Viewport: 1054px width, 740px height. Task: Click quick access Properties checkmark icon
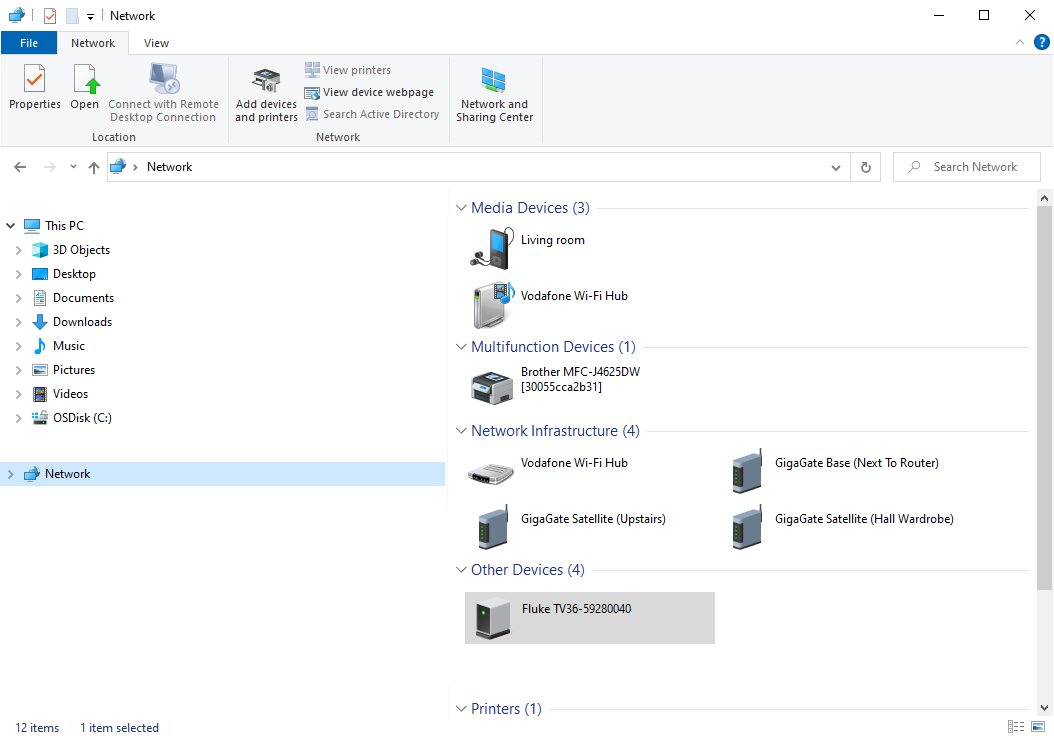pos(50,15)
